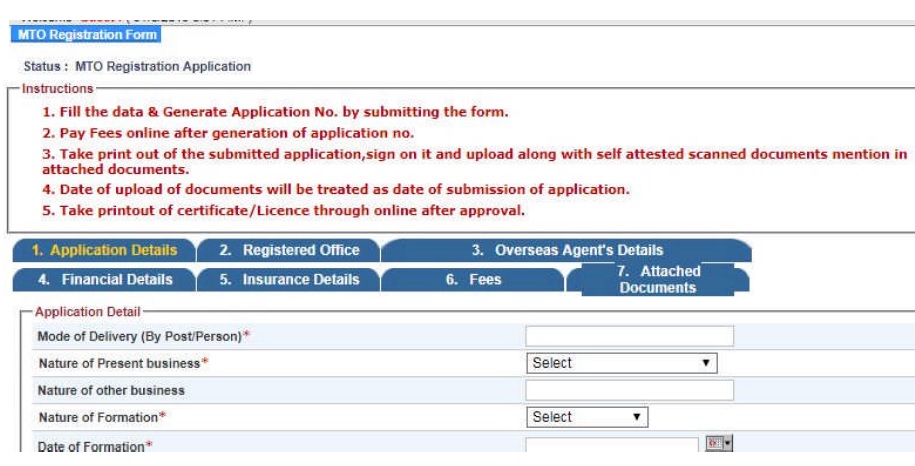Focus the Mode of Delivery input field
The width and height of the screenshot is (915, 466).
coord(630,337)
